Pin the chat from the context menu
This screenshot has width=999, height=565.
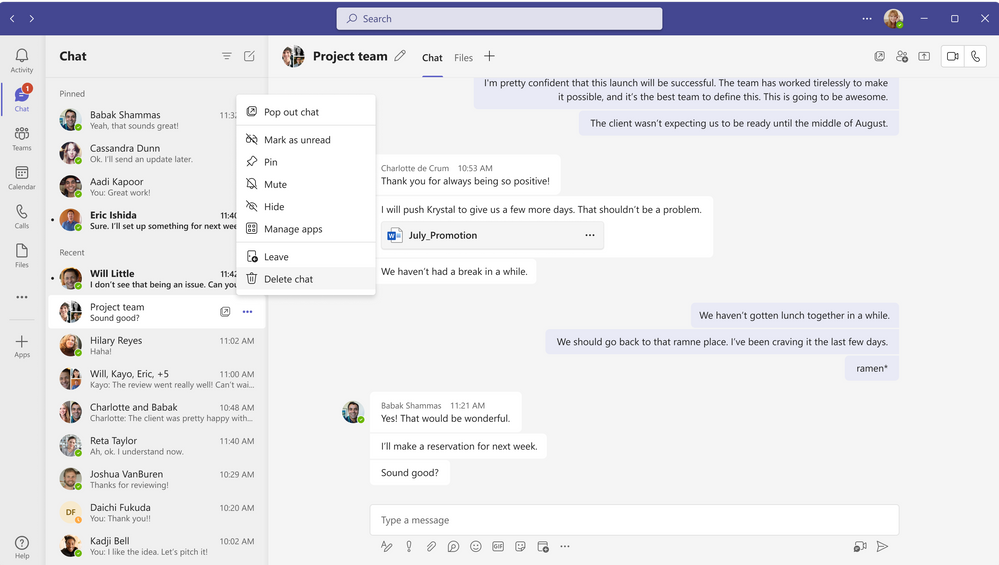click(270, 162)
